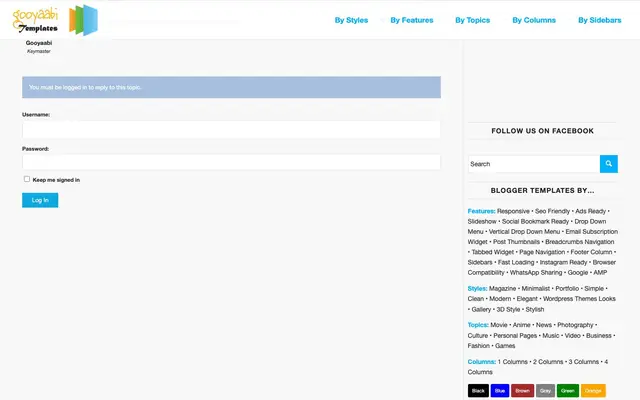Open the Magazine style link
Image resolution: width=640 pixels, height=400 pixels.
coord(502,288)
